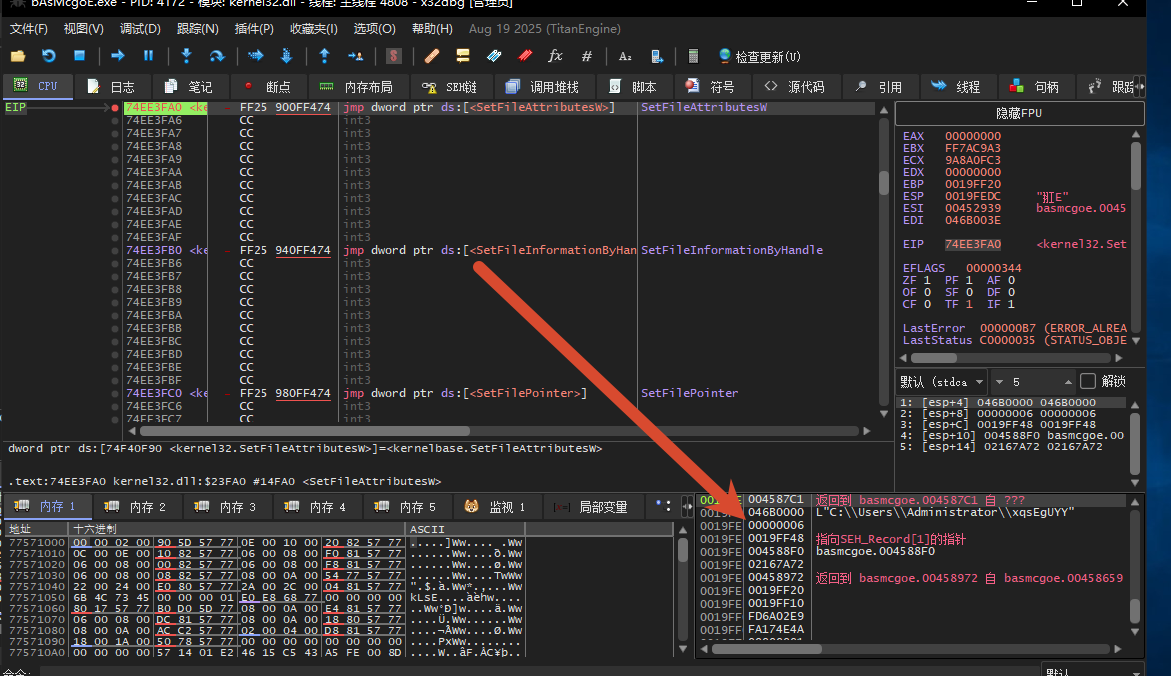Restart the debugged program
This screenshot has width=1171, height=676.
tap(49, 56)
